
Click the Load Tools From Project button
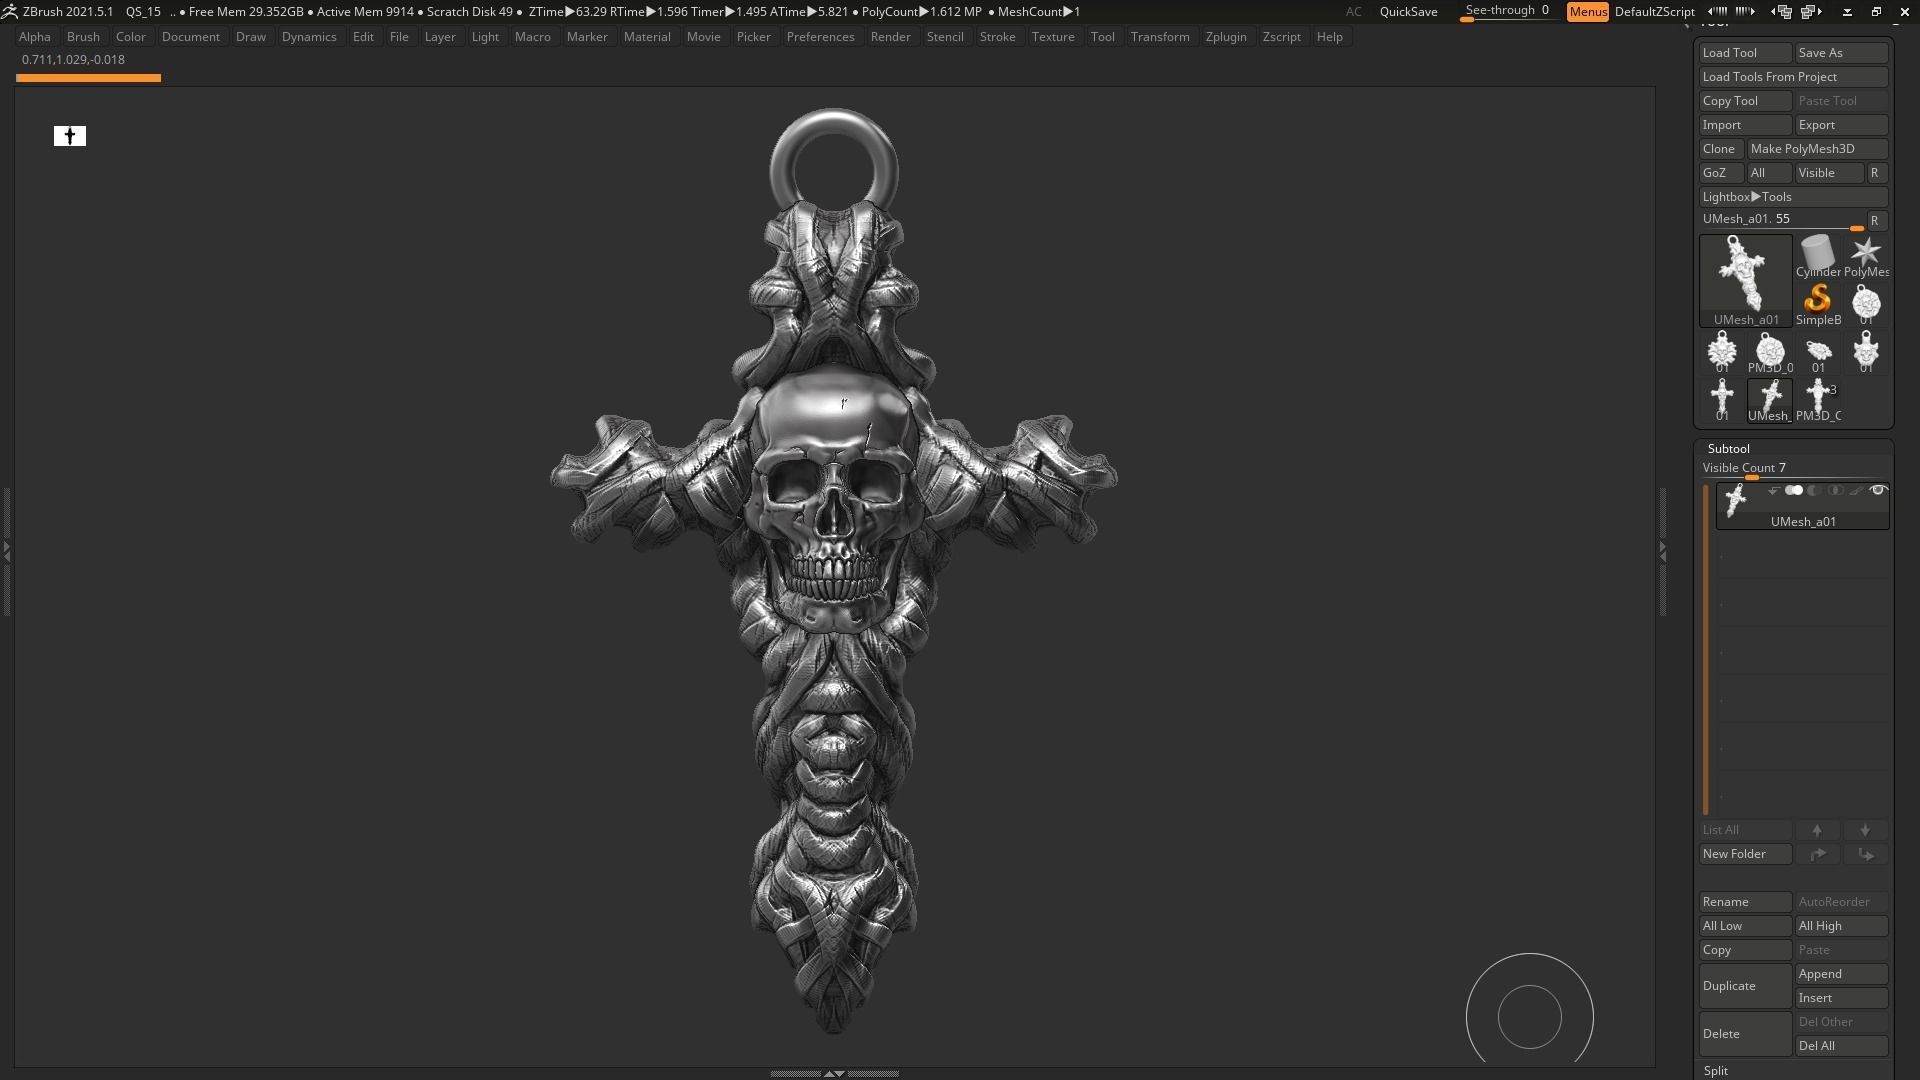tap(1793, 77)
